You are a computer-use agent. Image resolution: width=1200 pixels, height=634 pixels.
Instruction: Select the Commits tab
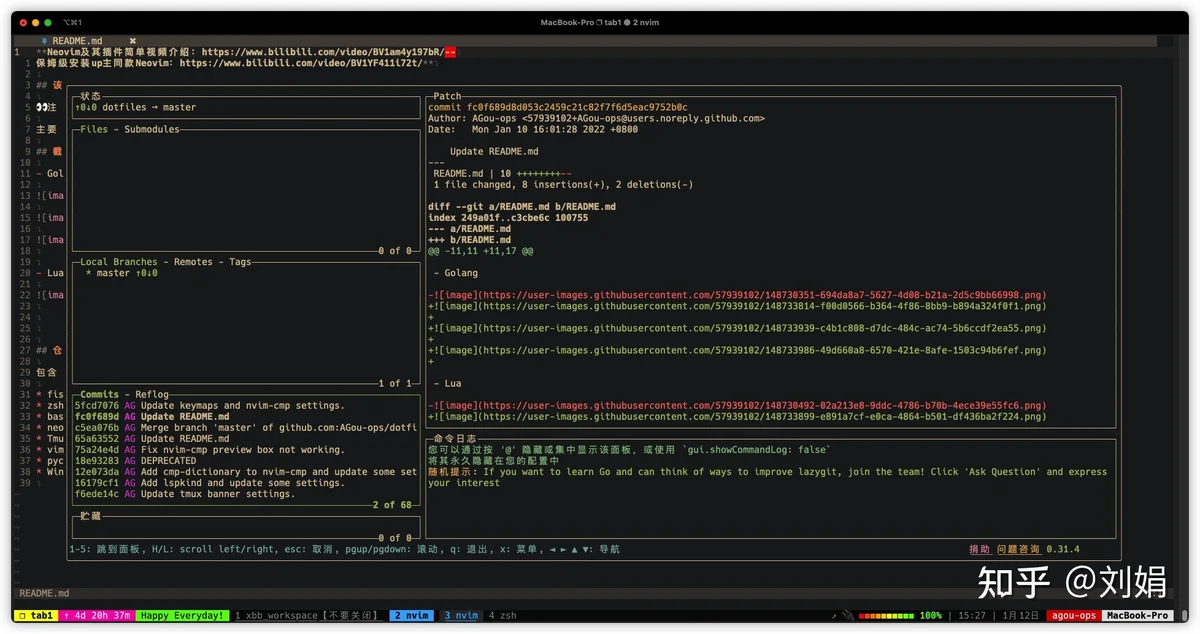tap(100, 395)
